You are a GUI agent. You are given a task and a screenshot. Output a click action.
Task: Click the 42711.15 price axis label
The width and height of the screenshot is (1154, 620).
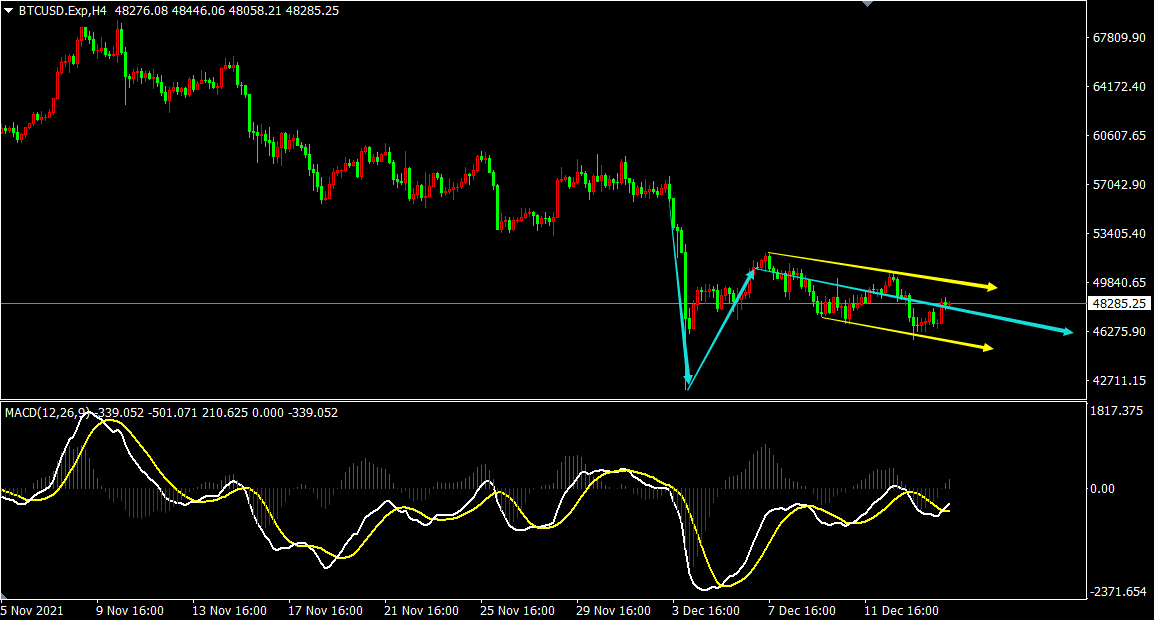1119,381
